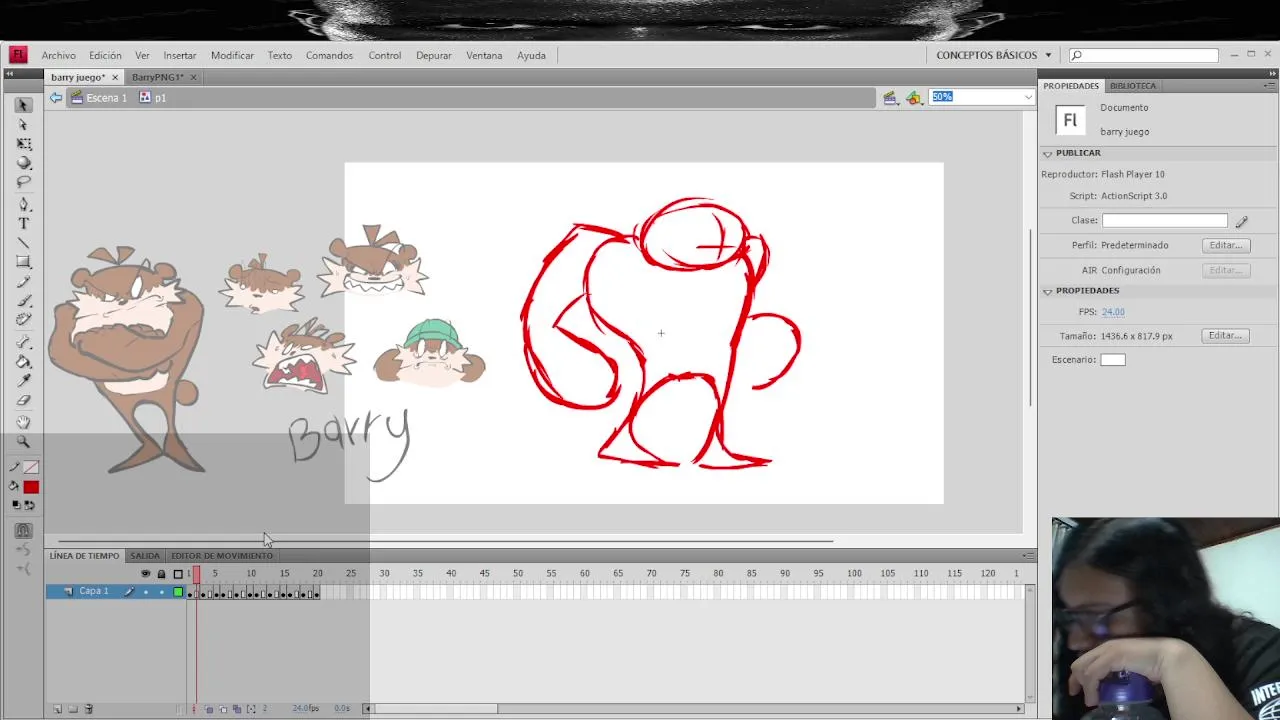
Task: Toggle the lock dot for Capa 1
Action: [x=162, y=592]
